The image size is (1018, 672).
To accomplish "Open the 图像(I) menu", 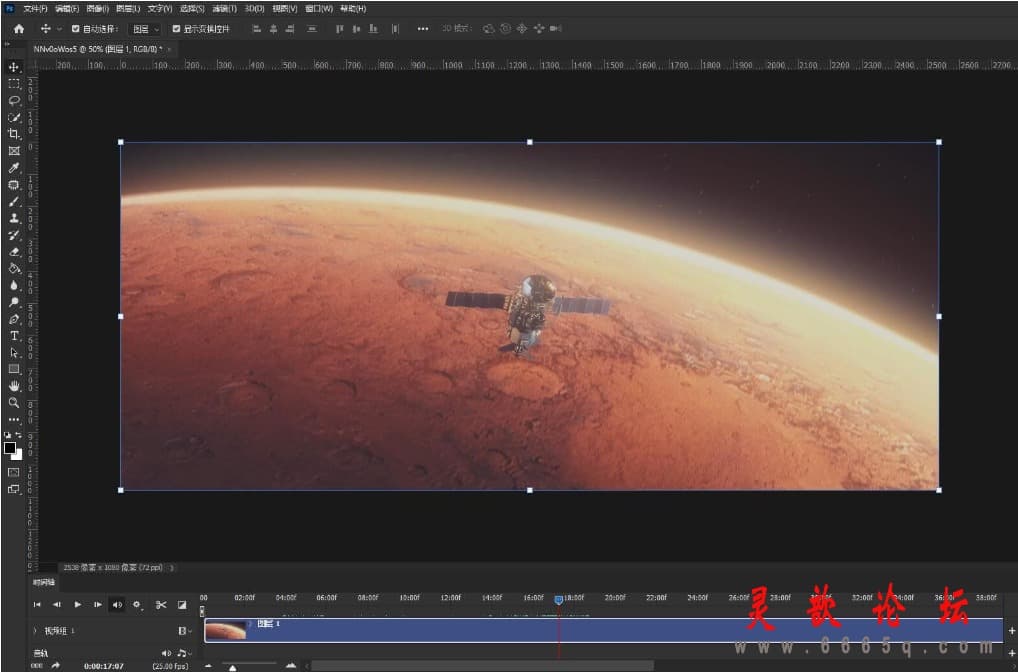I will pyautogui.click(x=97, y=8).
